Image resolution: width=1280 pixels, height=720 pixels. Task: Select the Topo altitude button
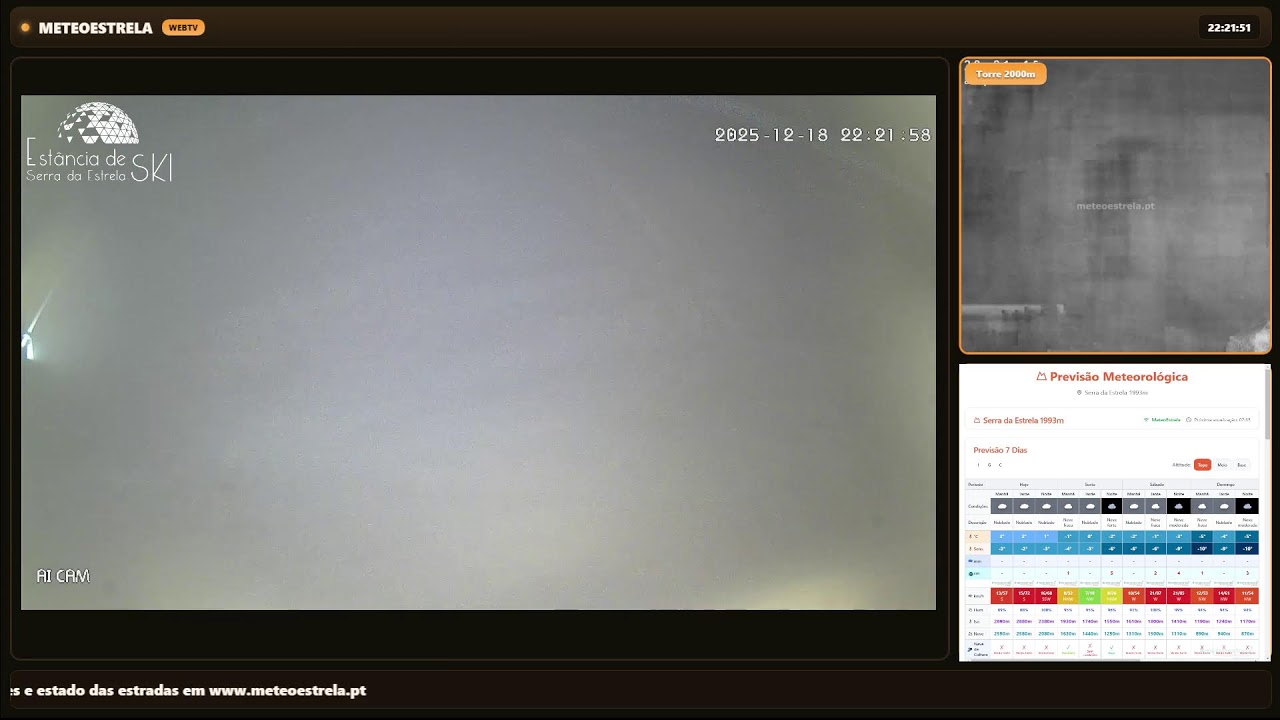point(1202,465)
